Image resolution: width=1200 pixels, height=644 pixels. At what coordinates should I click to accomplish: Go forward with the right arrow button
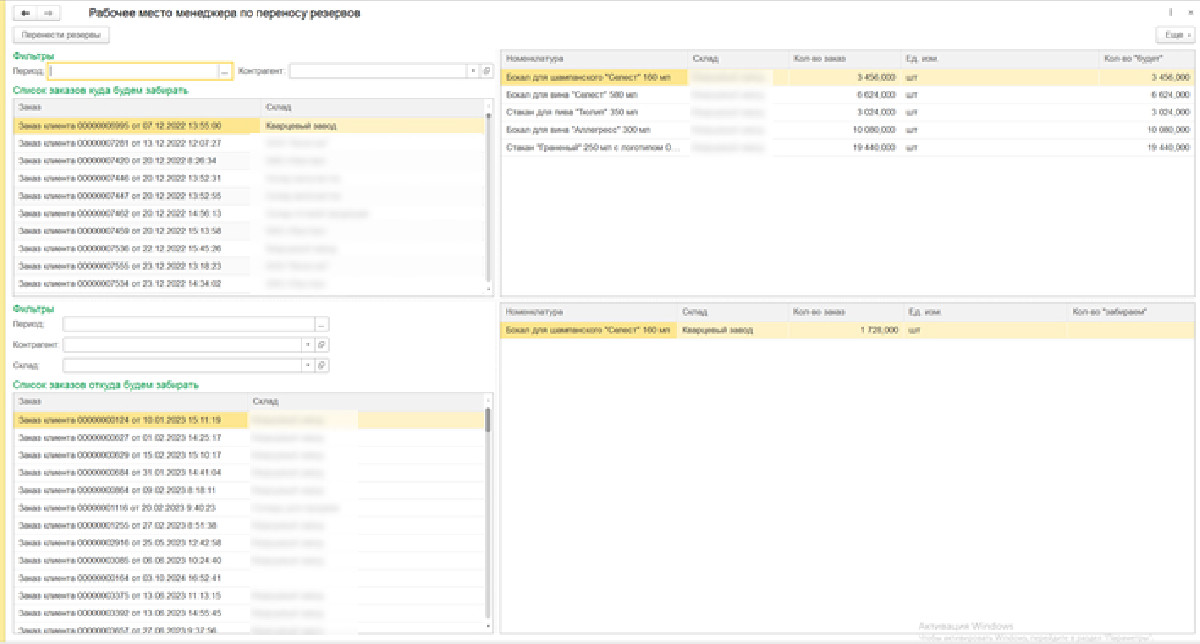(x=50, y=13)
